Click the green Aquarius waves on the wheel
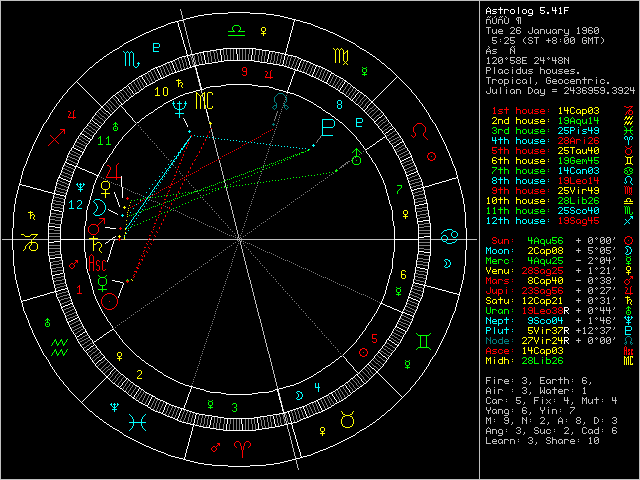 [x=60, y=347]
